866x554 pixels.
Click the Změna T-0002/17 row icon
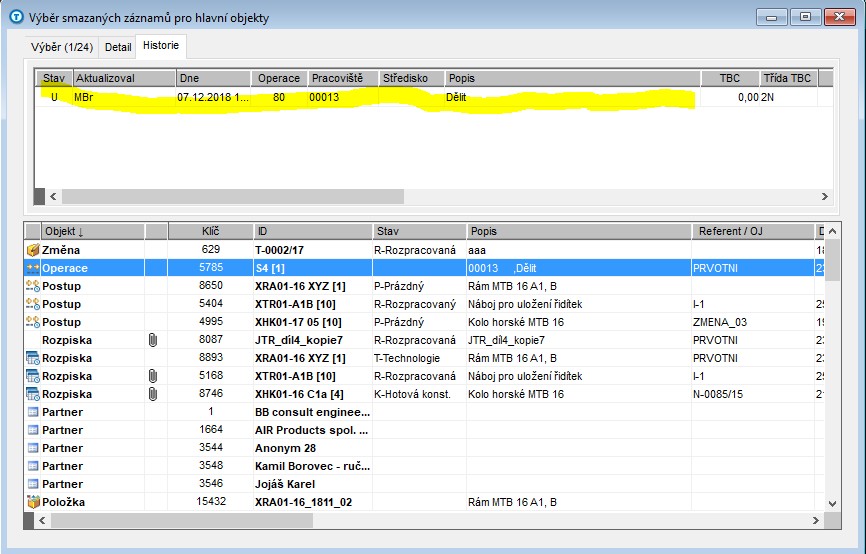pos(32,250)
